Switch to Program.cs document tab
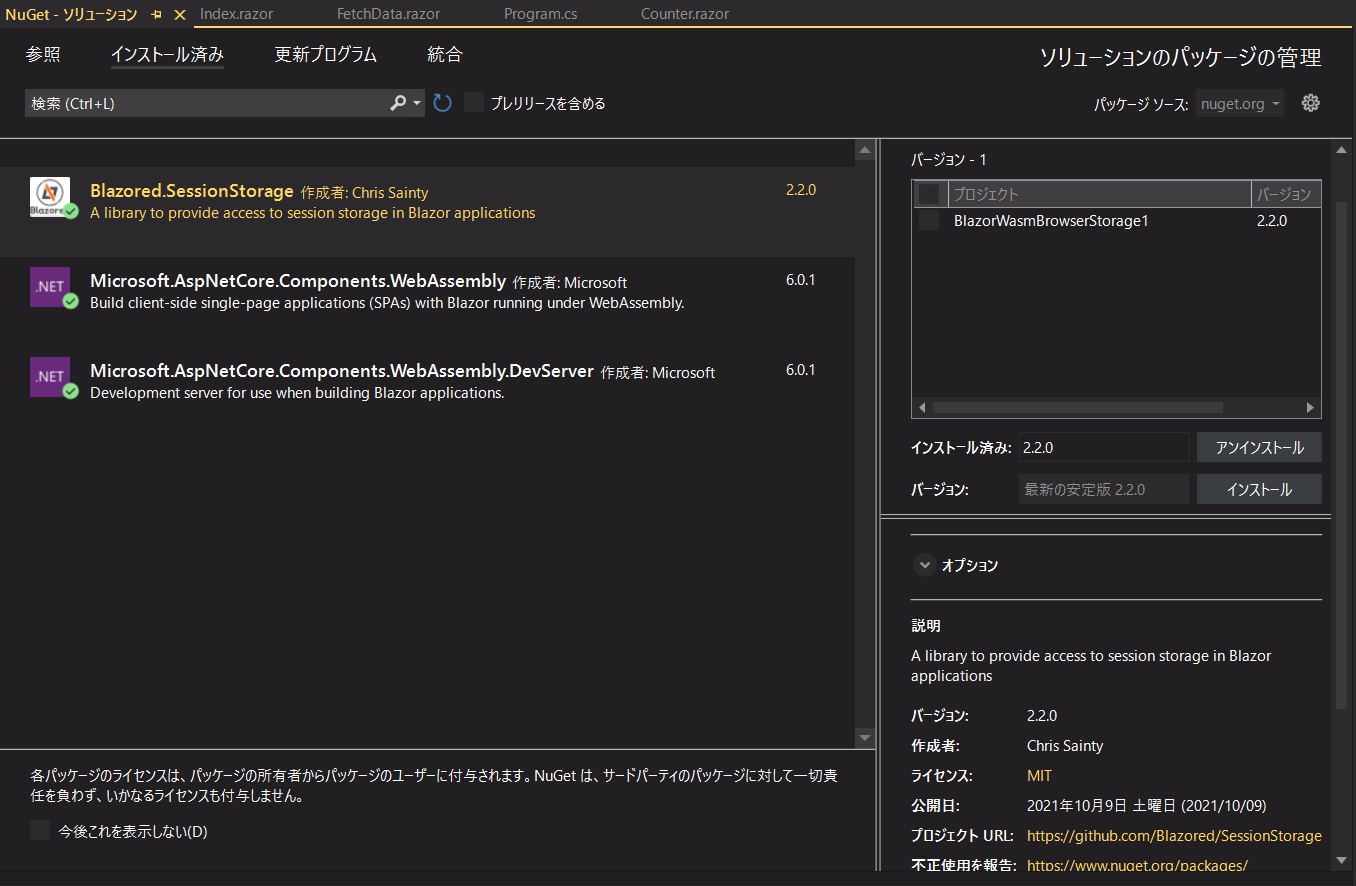The width and height of the screenshot is (1356, 886). (x=540, y=14)
